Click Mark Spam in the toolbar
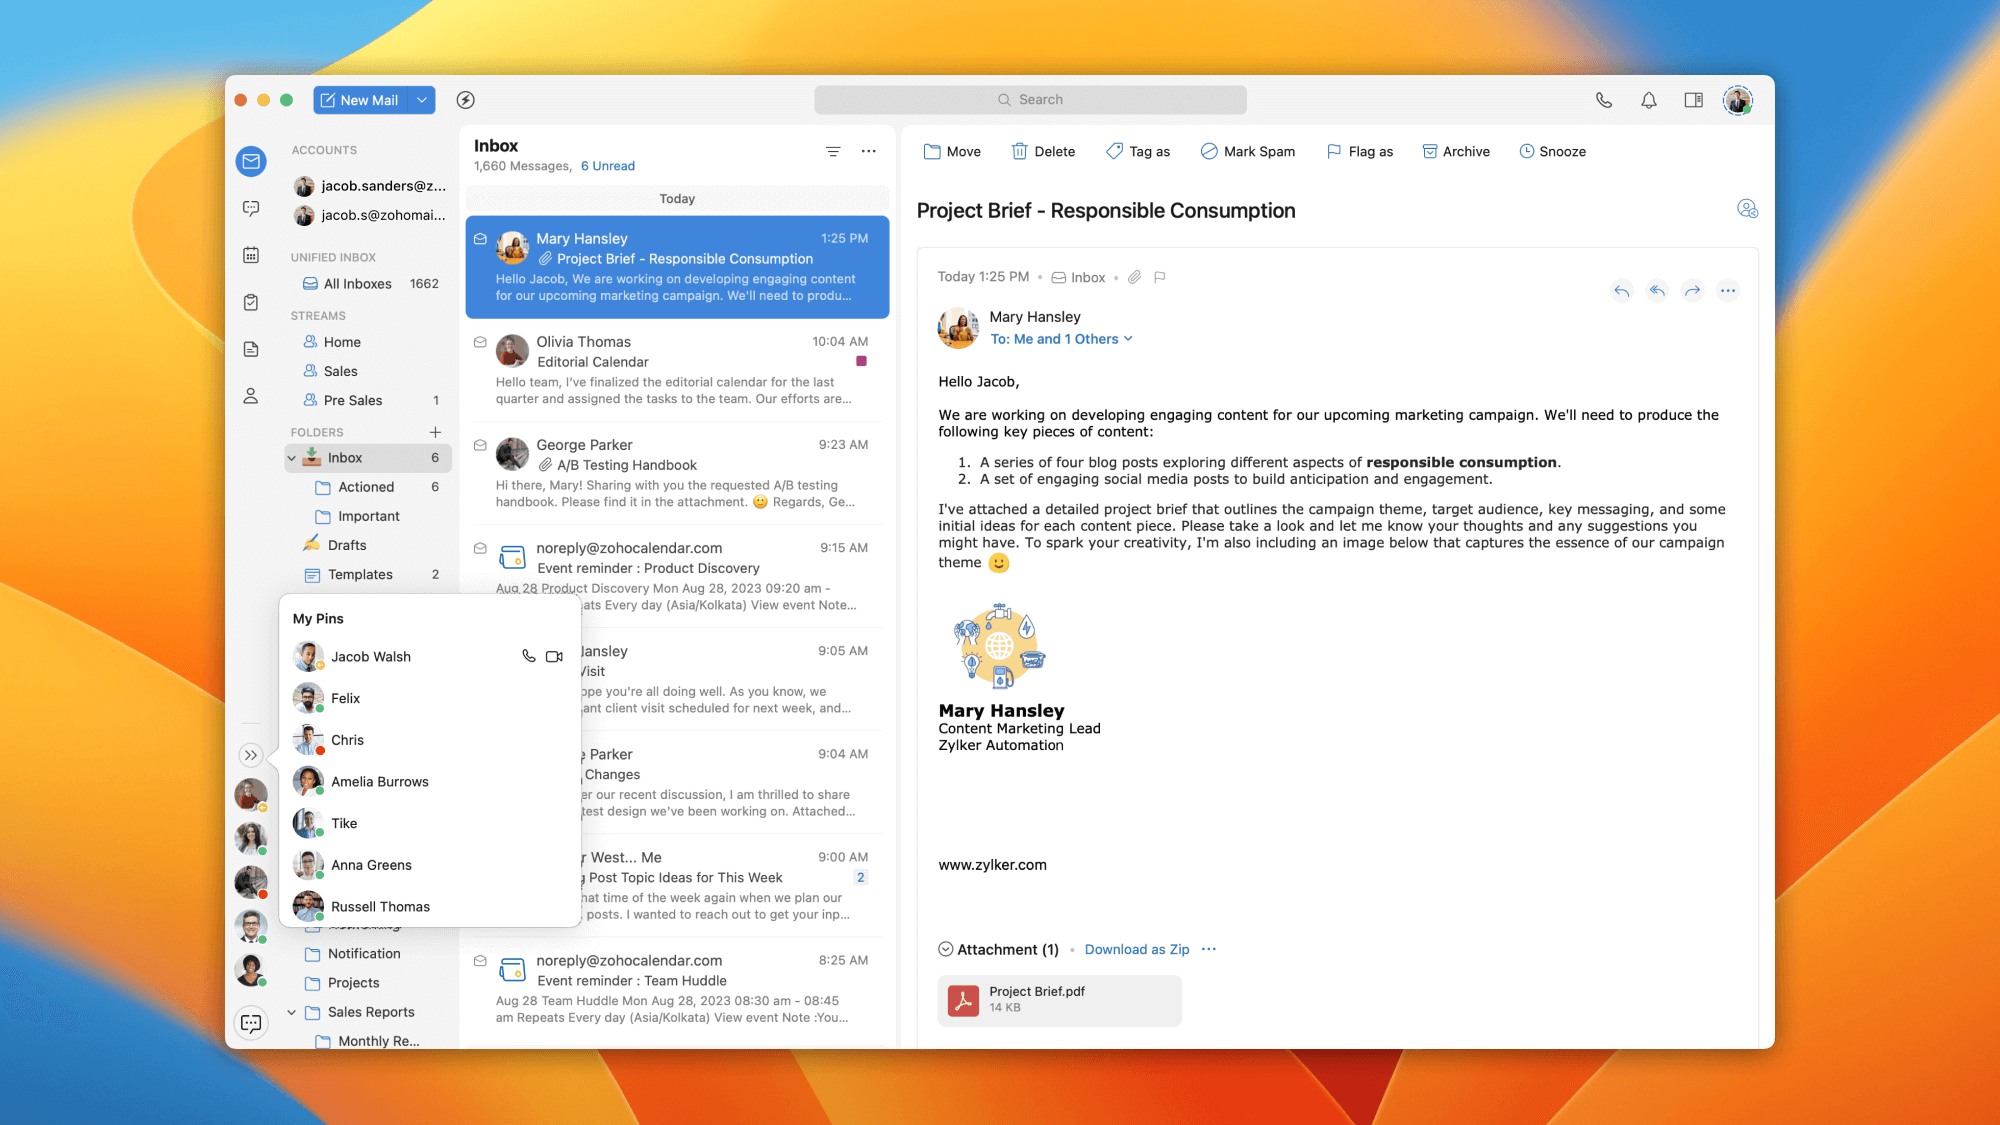Viewport: 2000px width, 1125px height. [x=1247, y=152]
